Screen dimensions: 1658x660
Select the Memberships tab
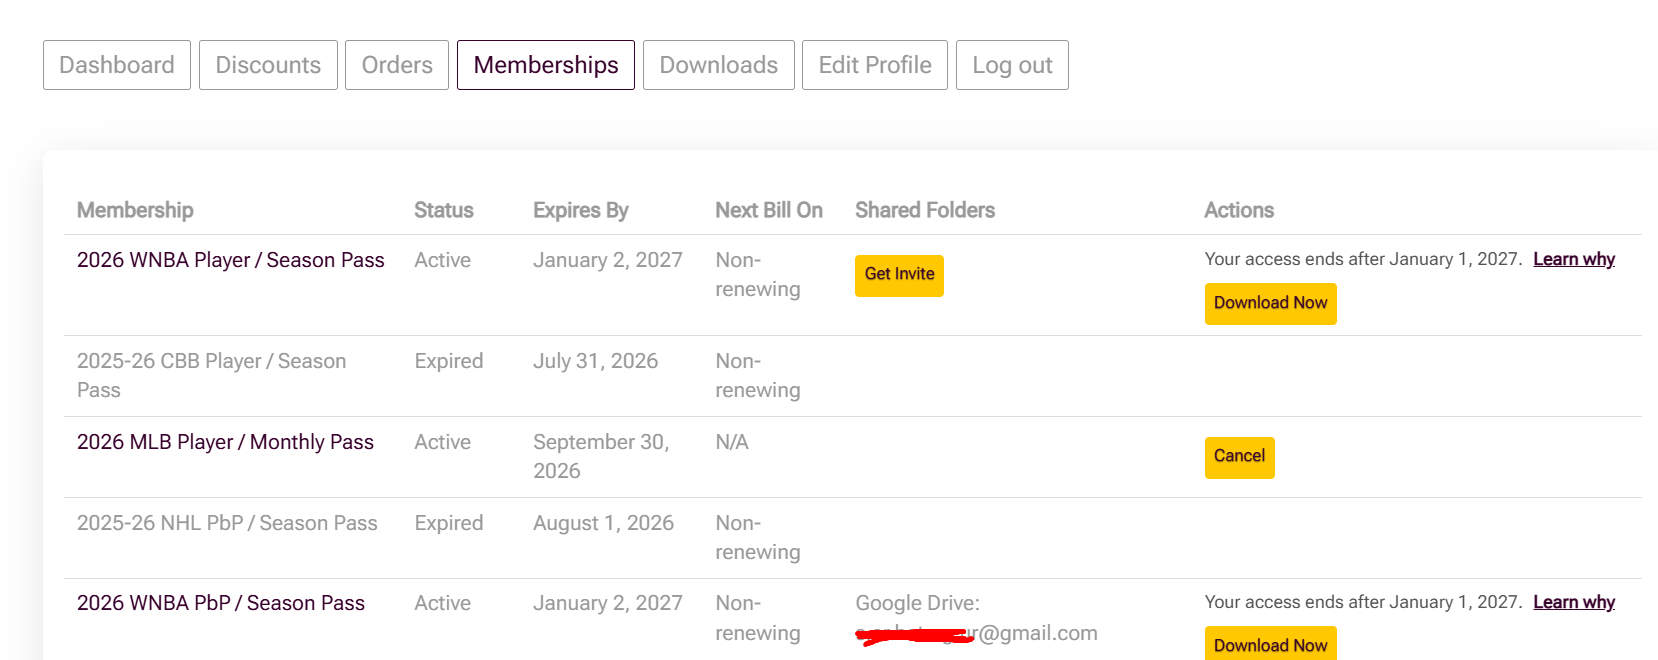(546, 65)
